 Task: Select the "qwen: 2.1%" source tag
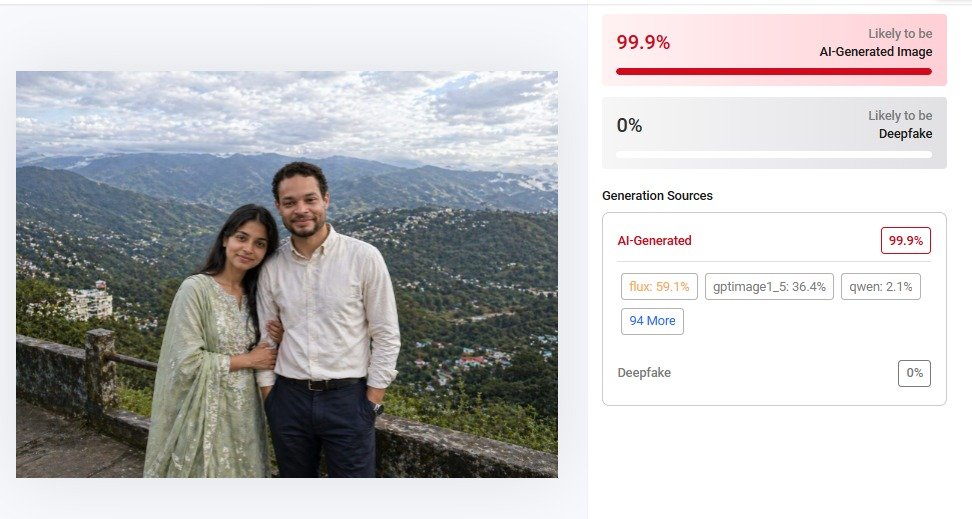coord(880,287)
